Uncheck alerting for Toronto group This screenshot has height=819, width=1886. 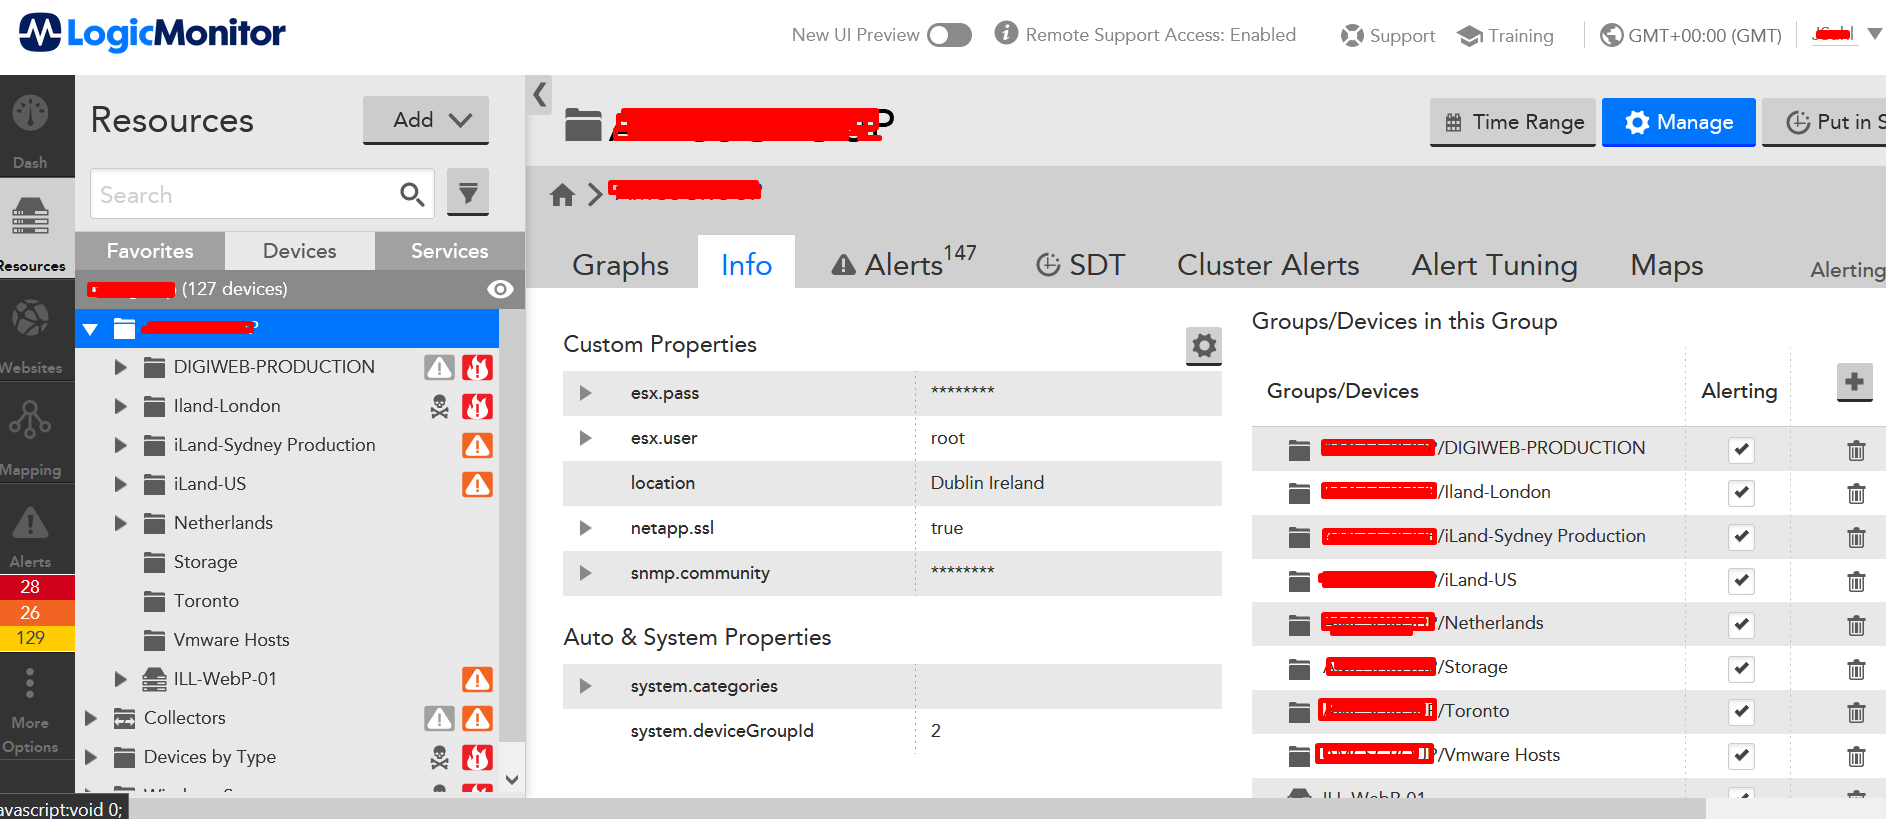[1741, 712]
